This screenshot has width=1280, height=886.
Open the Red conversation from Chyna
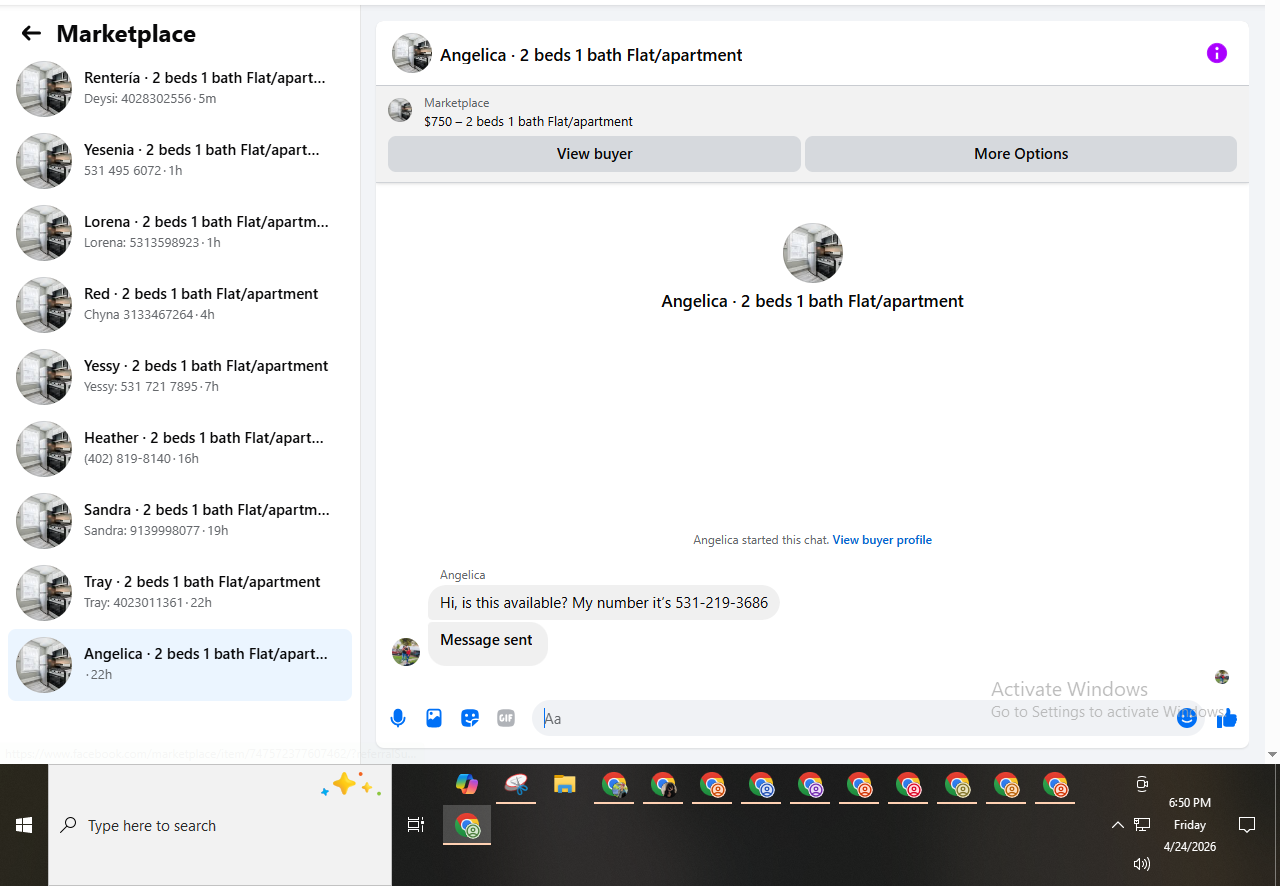(180, 304)
